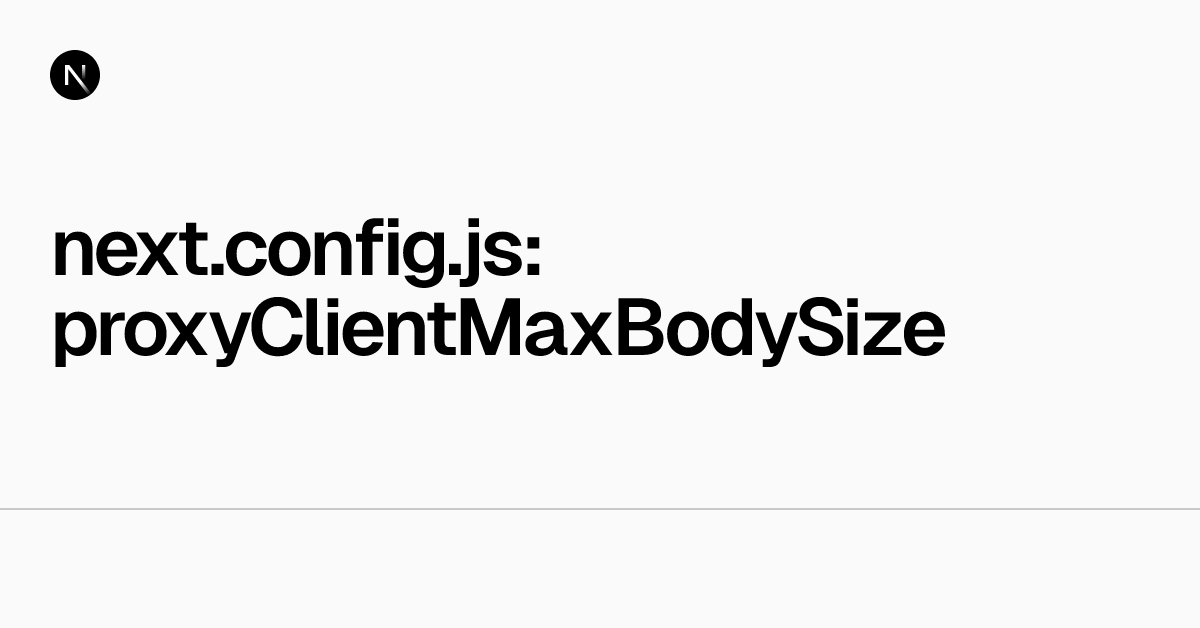Click the Next.js circular logo
Screen dimensions: 1200x628
(x=75, y=75)
